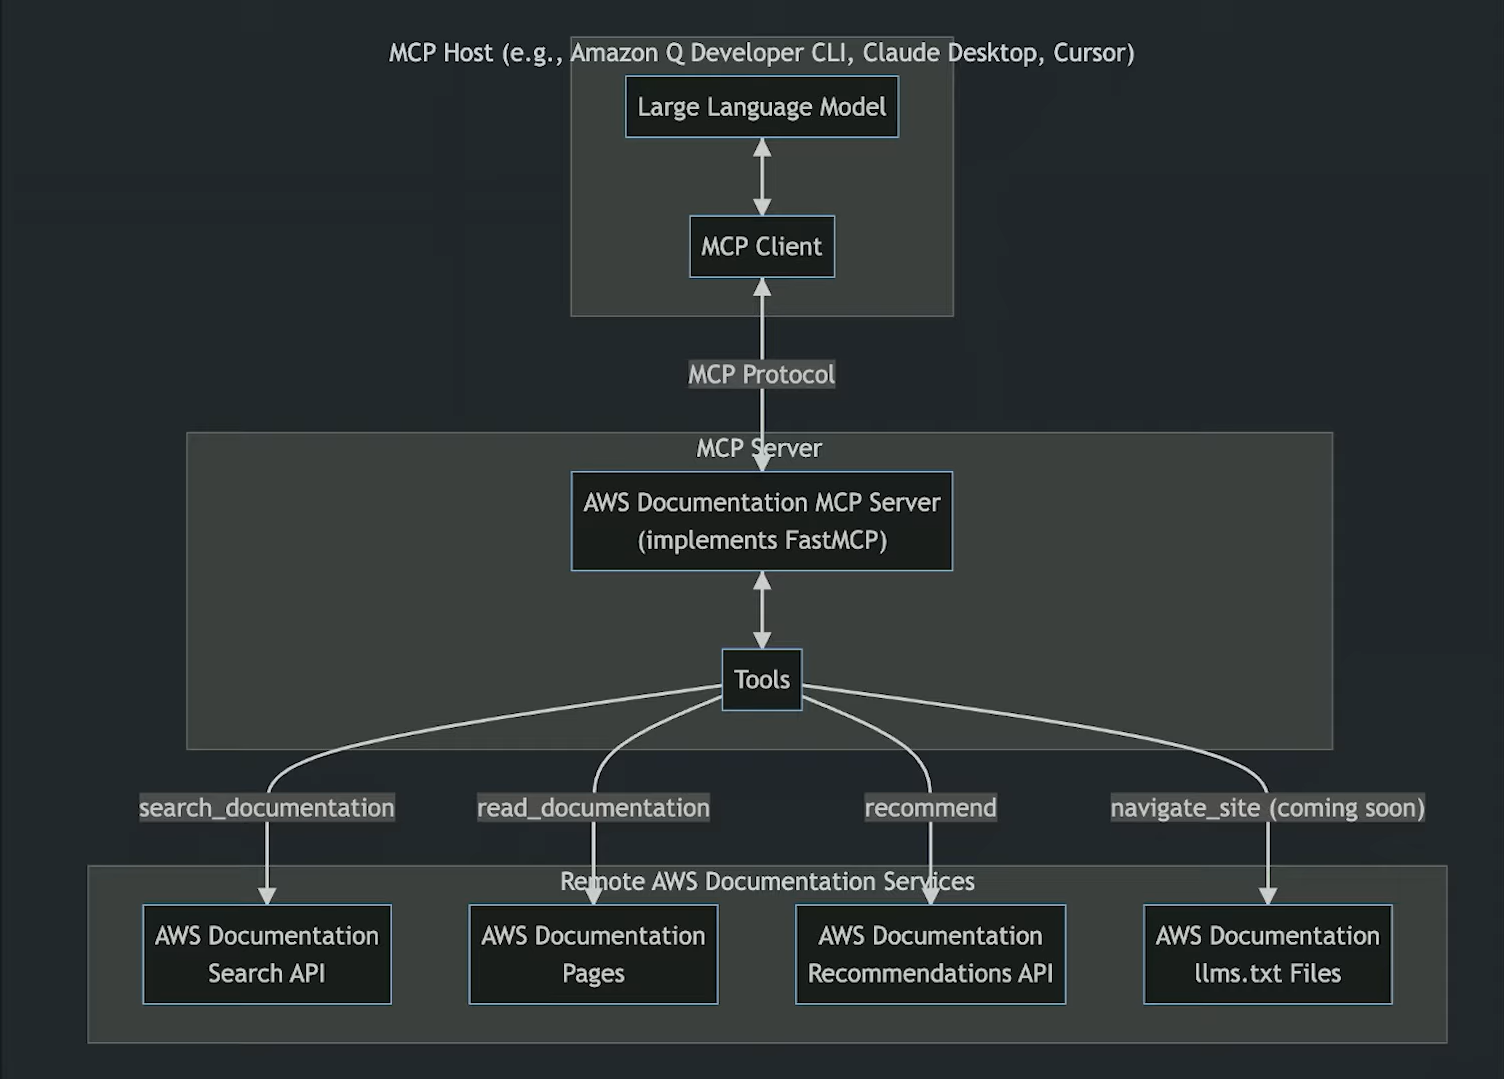The height and width of the screenshot is (1079, 1504).
Task: Select the Remote AWS Documentation Services heading
Action: pyautogui.click(x=768, y=881)
